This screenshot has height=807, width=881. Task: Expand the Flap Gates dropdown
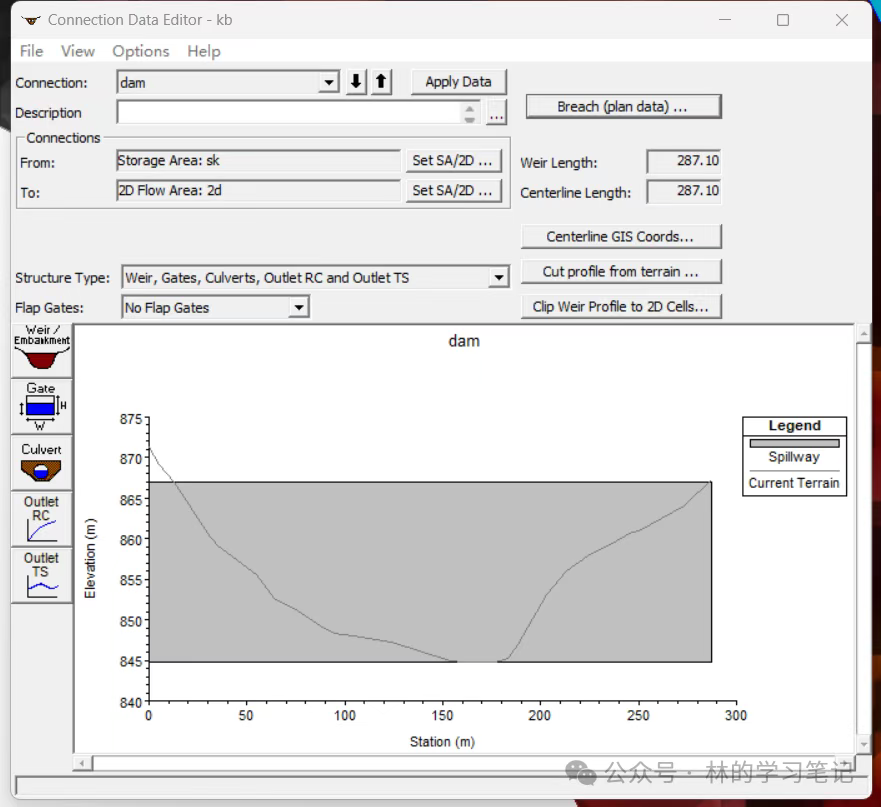[x=298, y=308]
